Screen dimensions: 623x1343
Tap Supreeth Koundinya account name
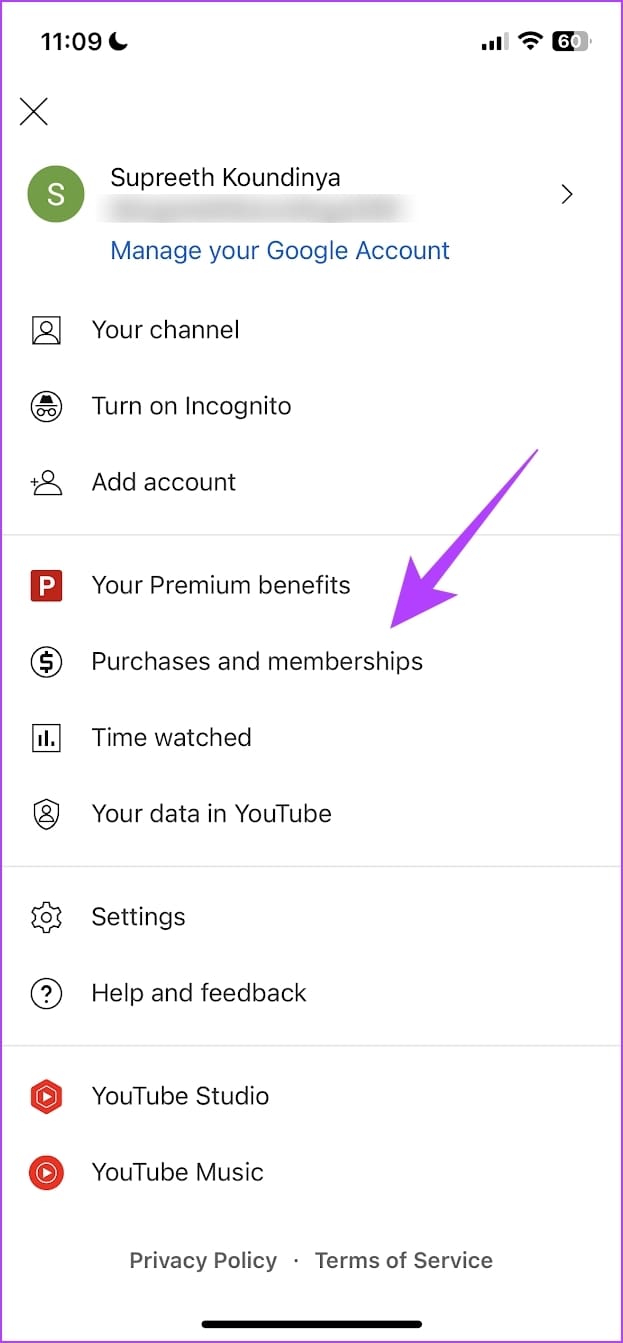click(225, 177)
